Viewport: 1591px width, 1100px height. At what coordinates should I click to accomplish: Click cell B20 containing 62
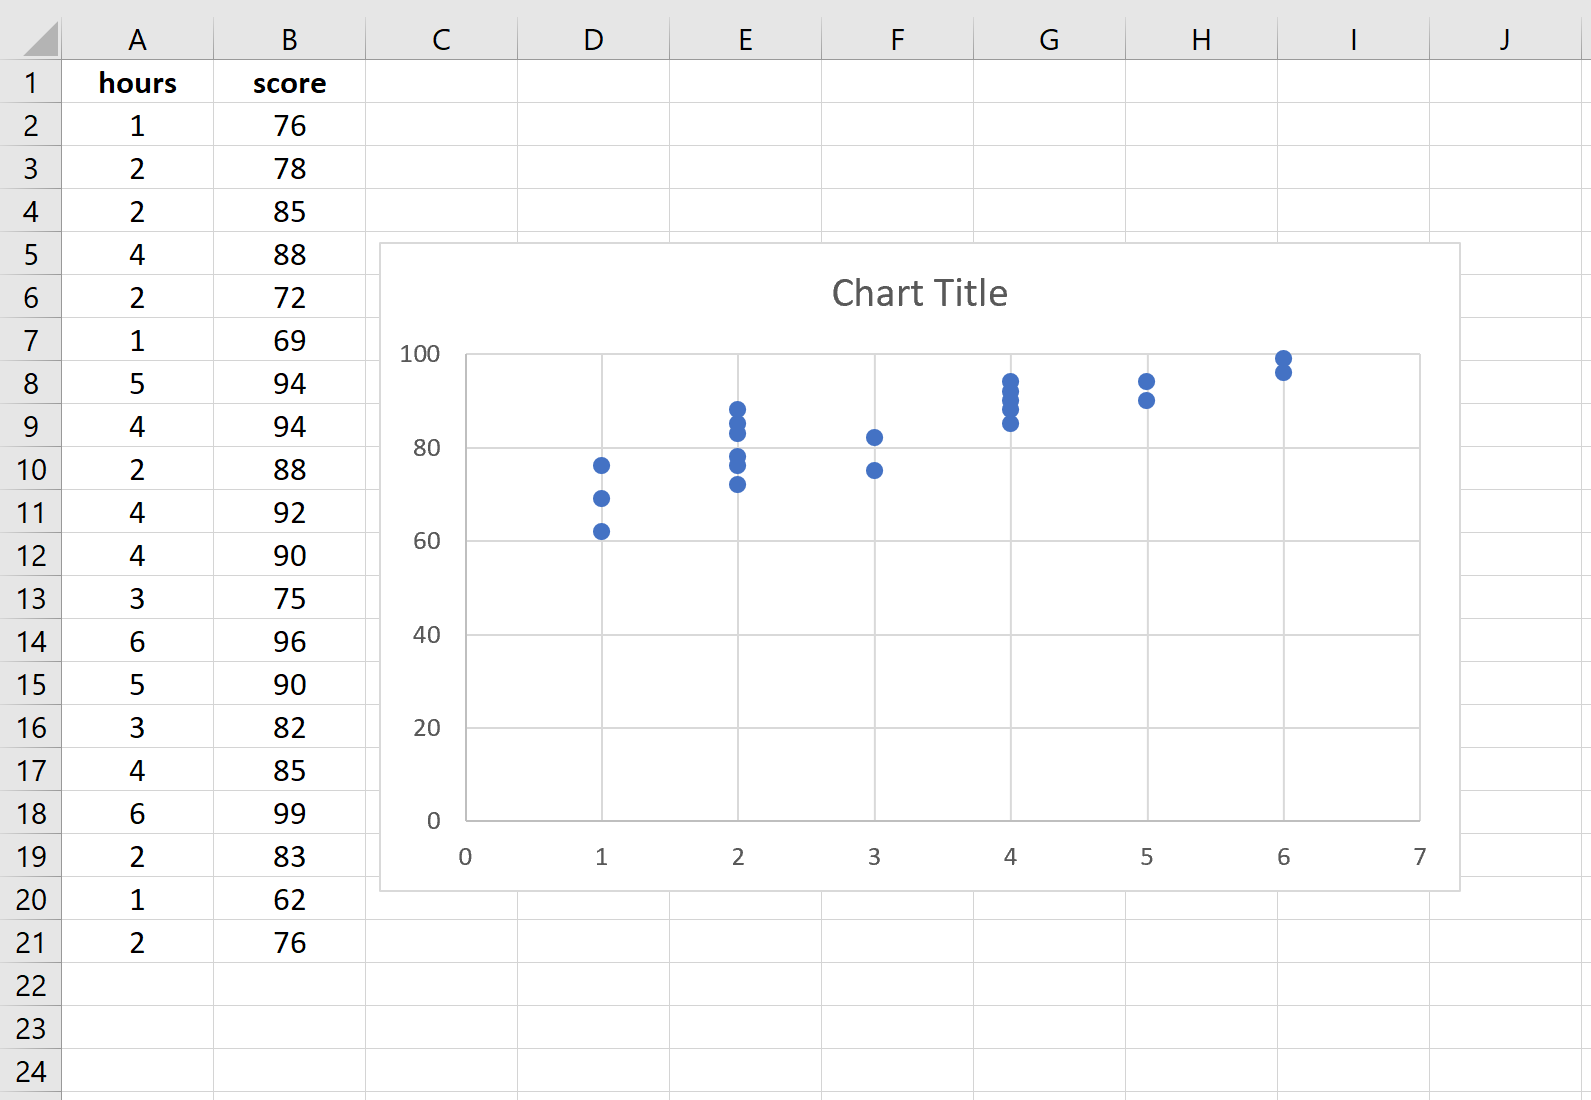click(x=289, y=900)
